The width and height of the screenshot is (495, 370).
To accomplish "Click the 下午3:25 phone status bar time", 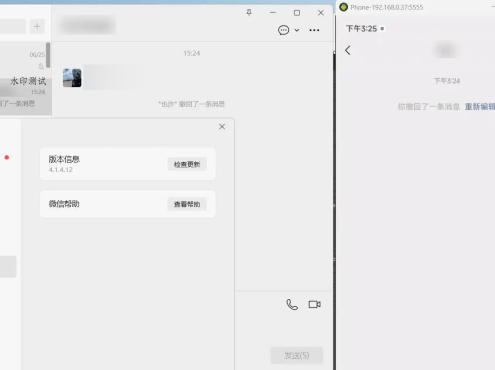I will [x=361, y=29].
